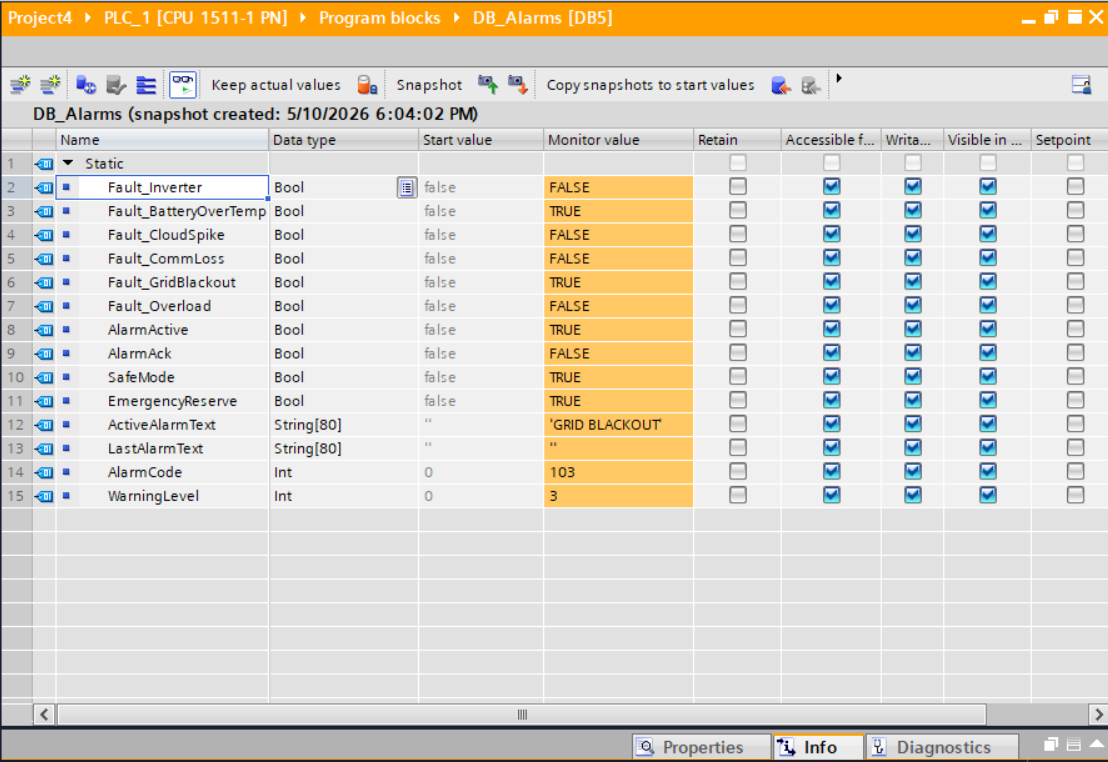Open the Properties tab

701,747
